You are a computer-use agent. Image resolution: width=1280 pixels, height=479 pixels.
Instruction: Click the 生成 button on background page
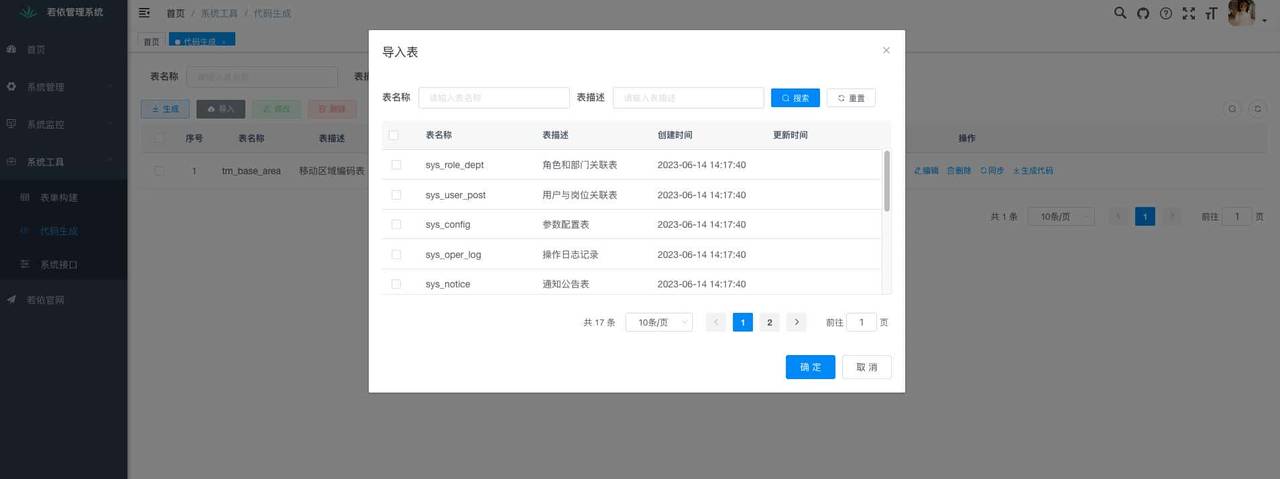pyautogui.click(x=165, y=109)
